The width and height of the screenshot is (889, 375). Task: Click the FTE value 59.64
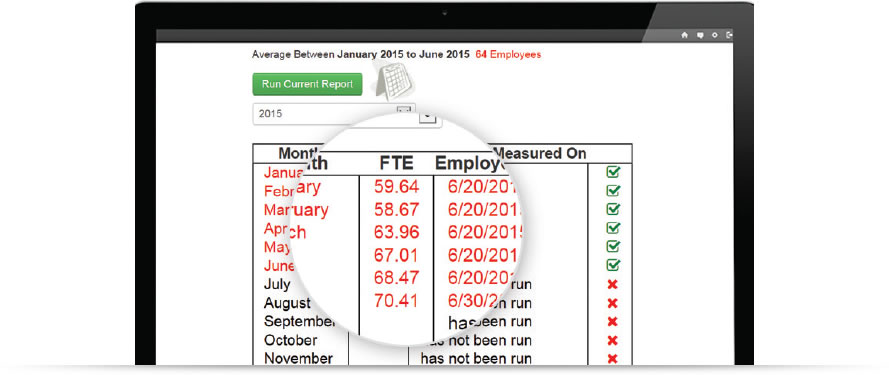[396, 186]
